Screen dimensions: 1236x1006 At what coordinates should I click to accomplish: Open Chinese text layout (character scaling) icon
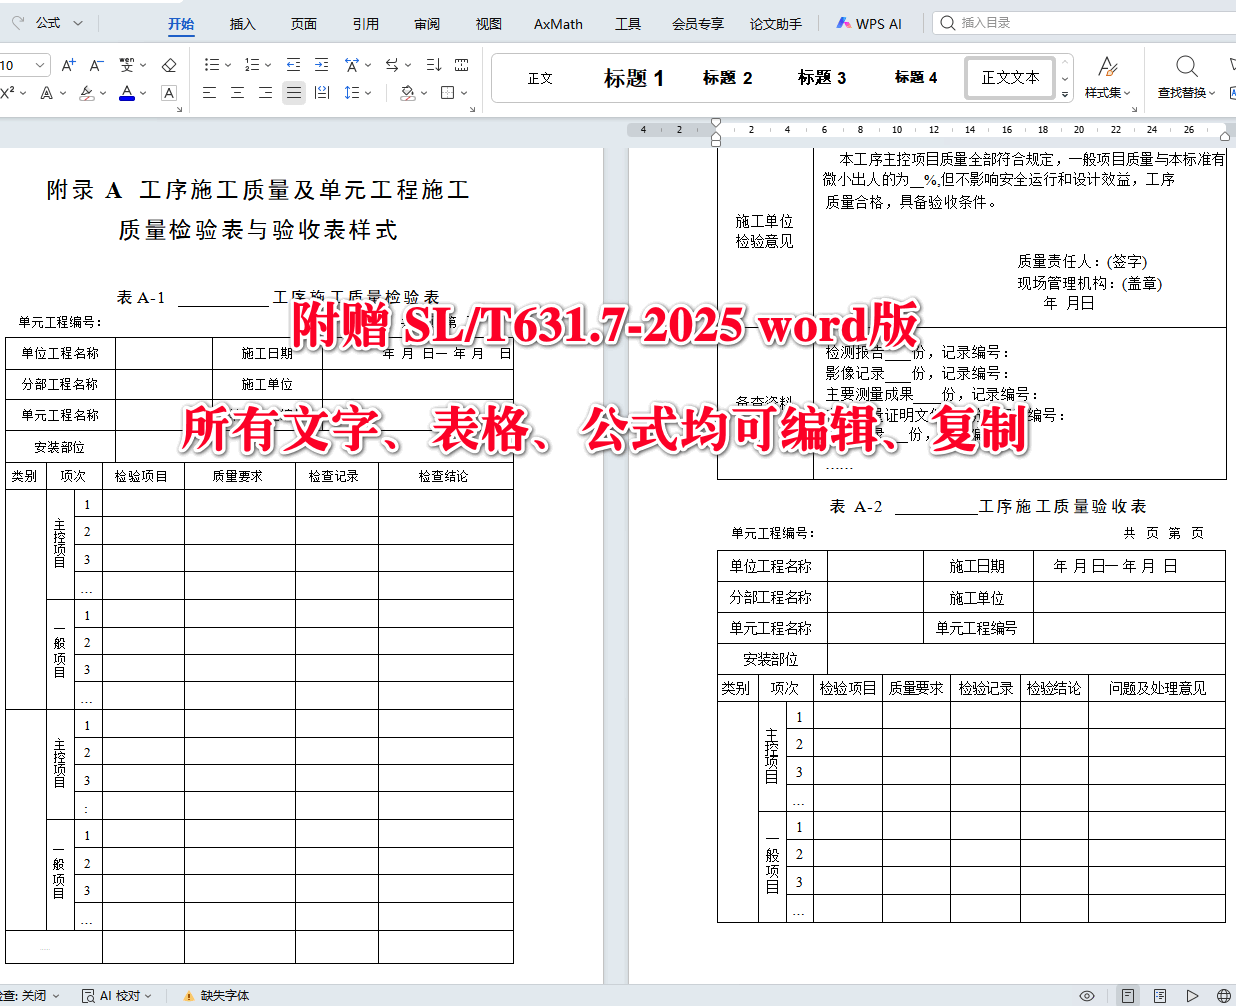pos(352,65)
